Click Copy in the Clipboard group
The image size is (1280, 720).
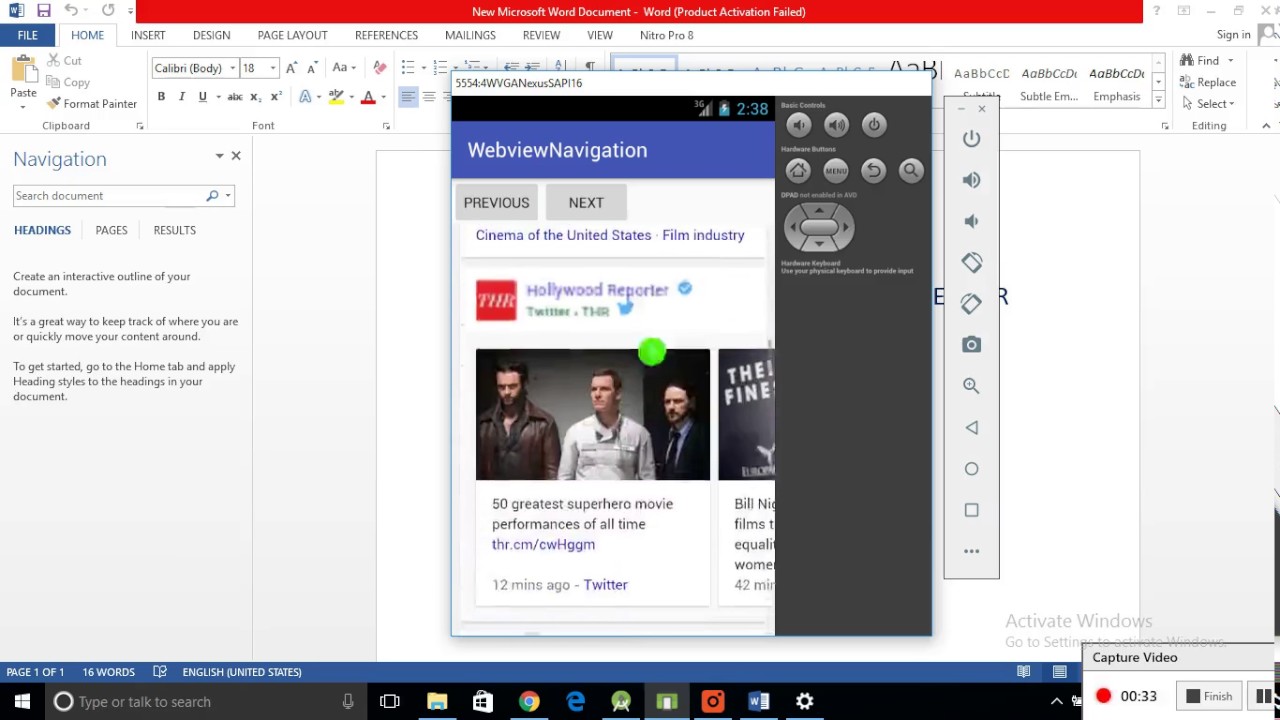(68, 83)
